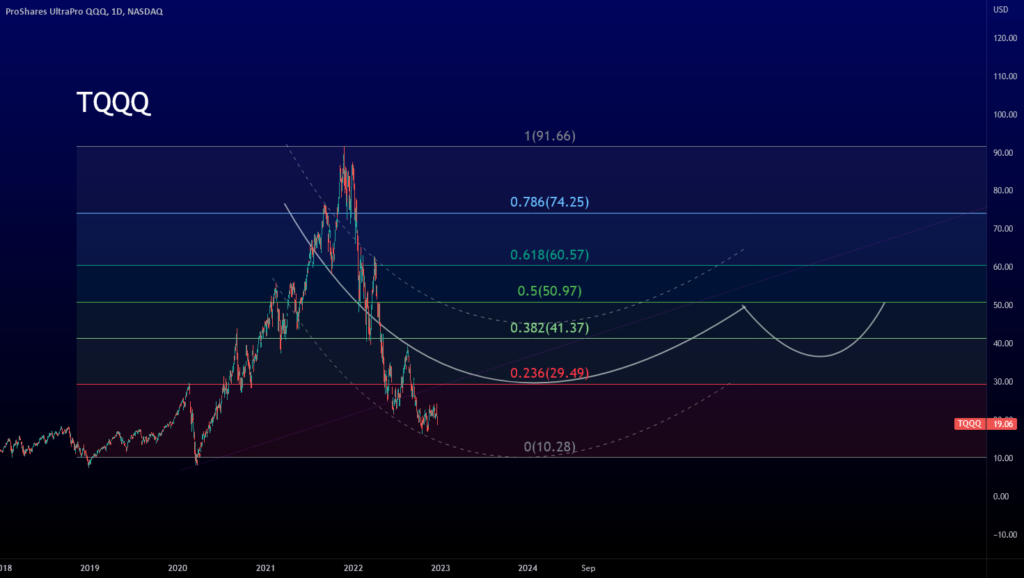Click the Sep marker on the time axis

tap(588, 568)
